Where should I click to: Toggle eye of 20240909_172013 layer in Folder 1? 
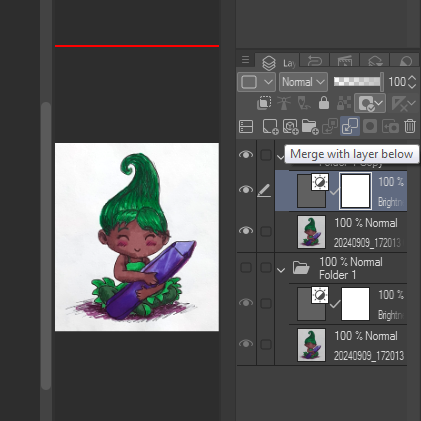(246, 344)
